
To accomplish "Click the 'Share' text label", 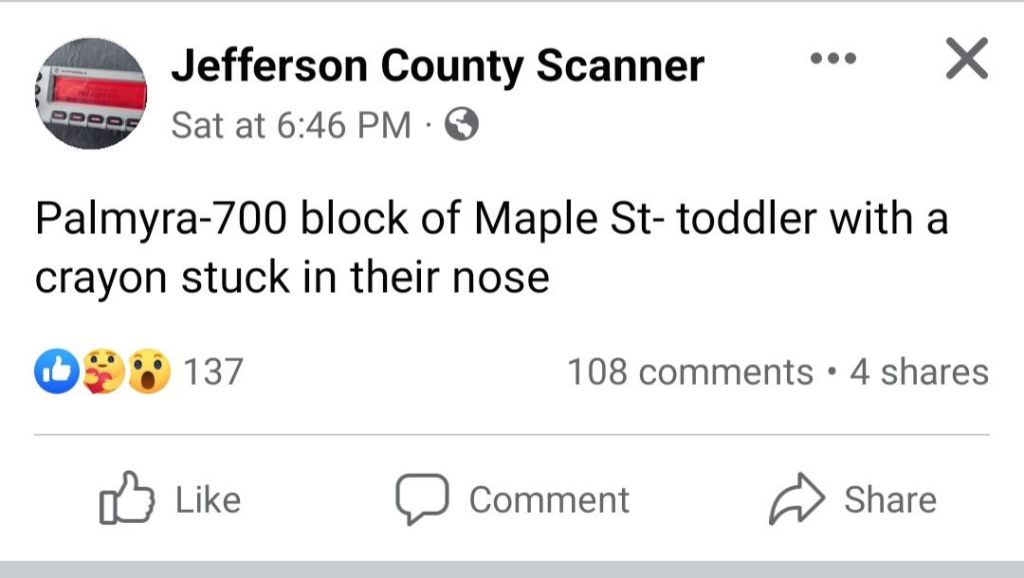I will [890, 500].
